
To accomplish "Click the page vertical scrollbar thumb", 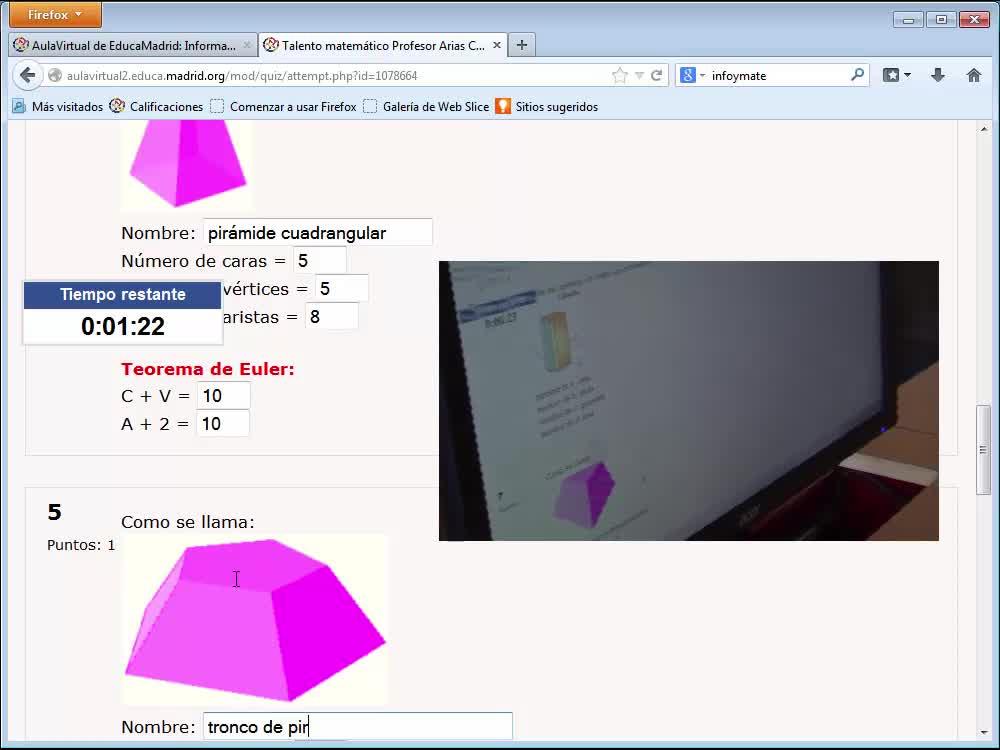I will [983, 450].
